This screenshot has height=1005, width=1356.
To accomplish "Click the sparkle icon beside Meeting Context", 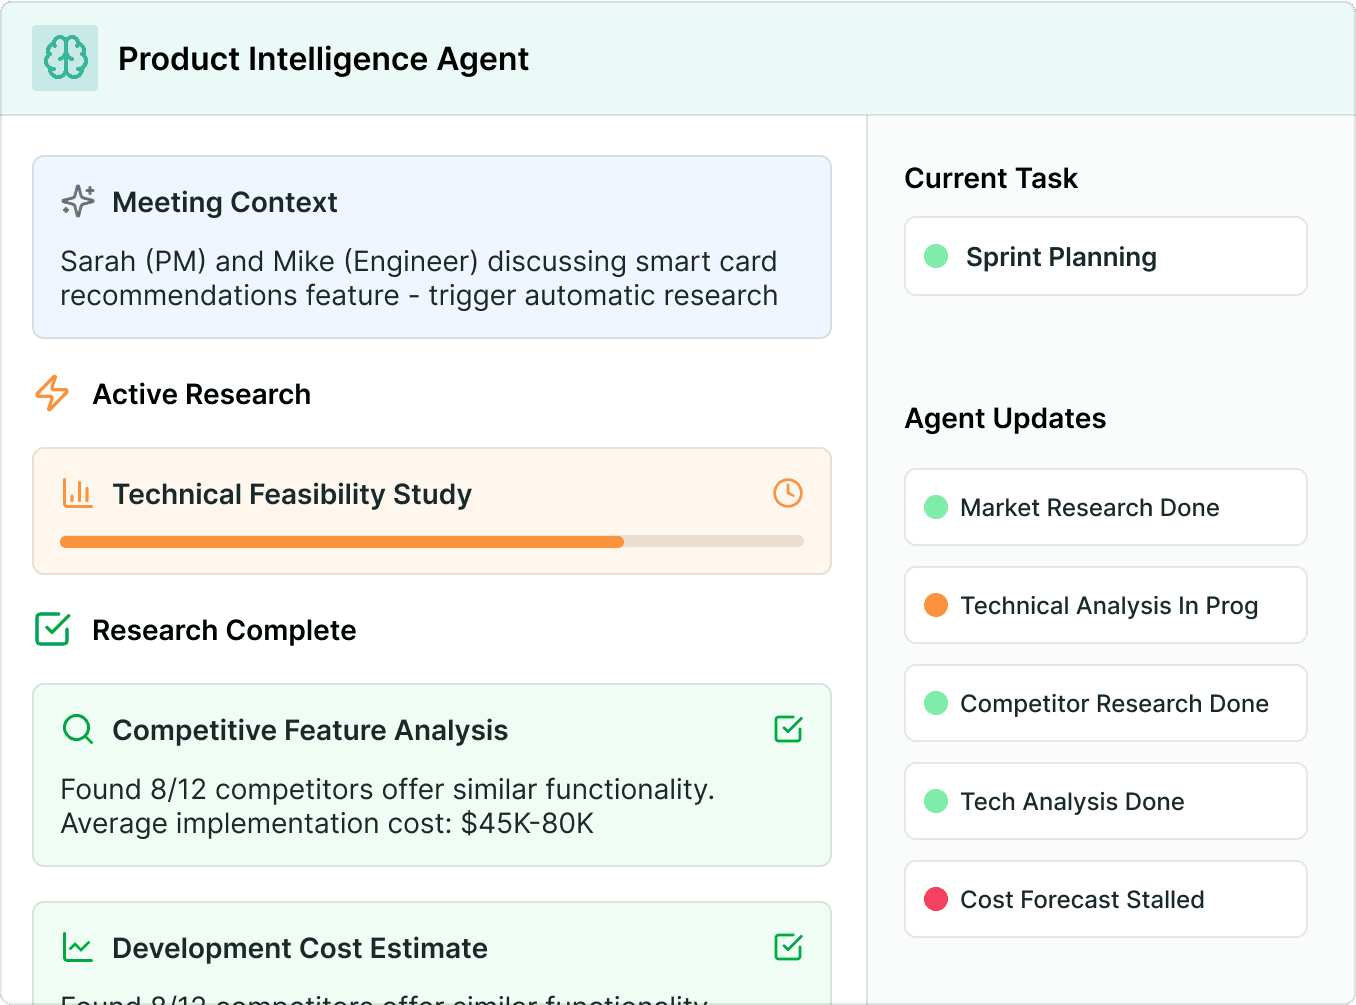I will (x=78, y=201).
